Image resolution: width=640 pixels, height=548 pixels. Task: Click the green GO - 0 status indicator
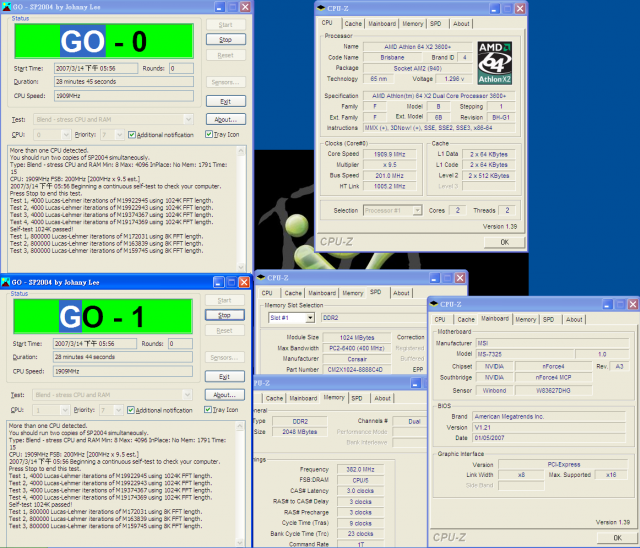click(x=104, y=41)
